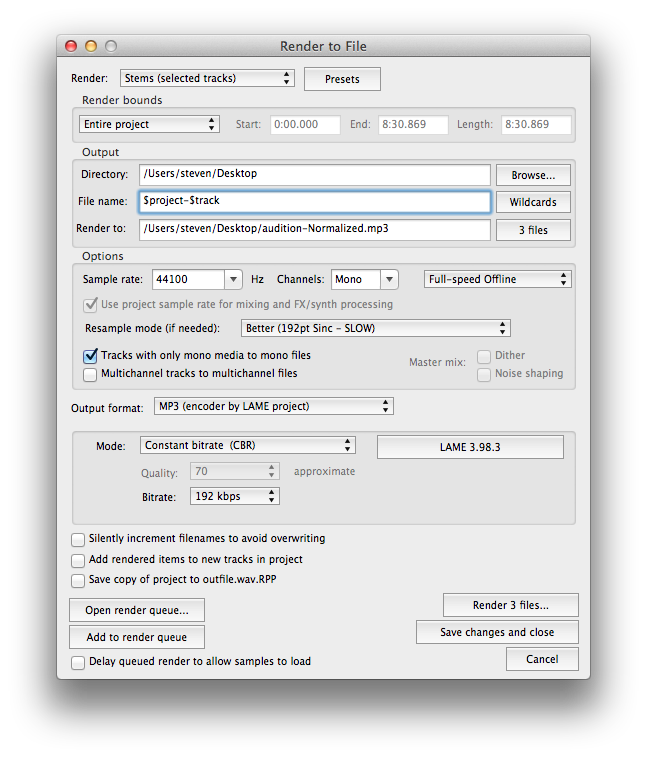Screen dimensions: 647x758
Task: Uncheck Tracks with only mono media option
Action: point(91,356)
